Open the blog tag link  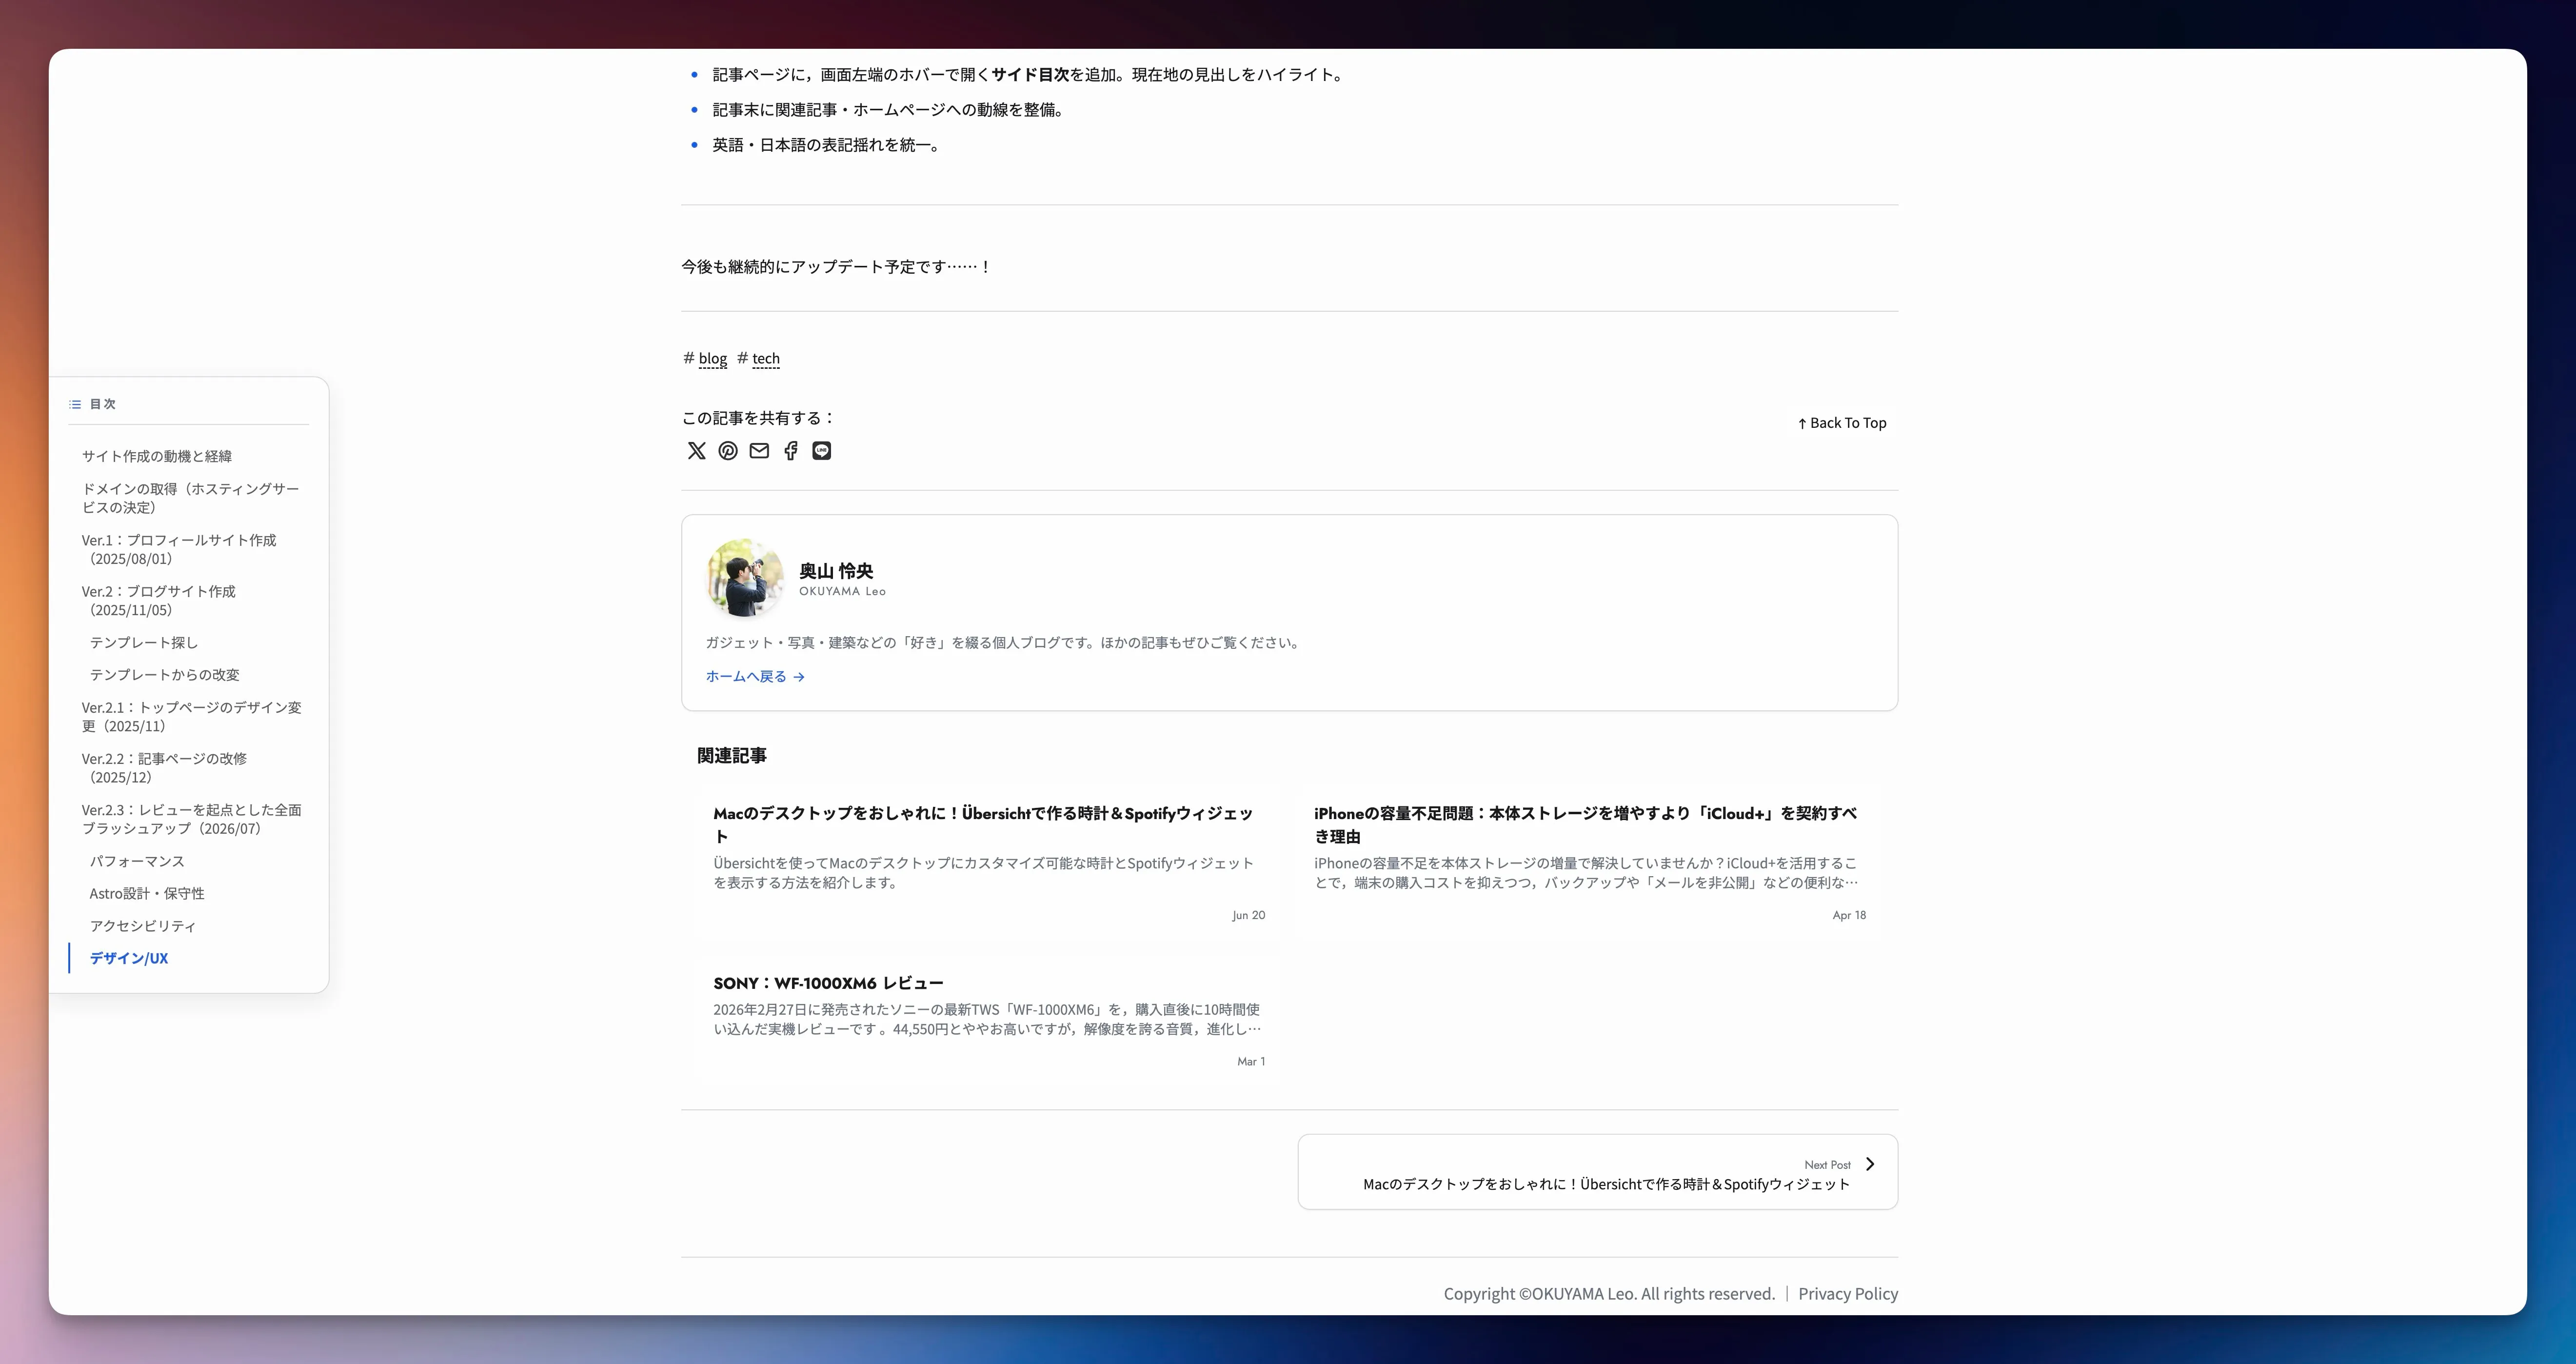coord(712,359)
